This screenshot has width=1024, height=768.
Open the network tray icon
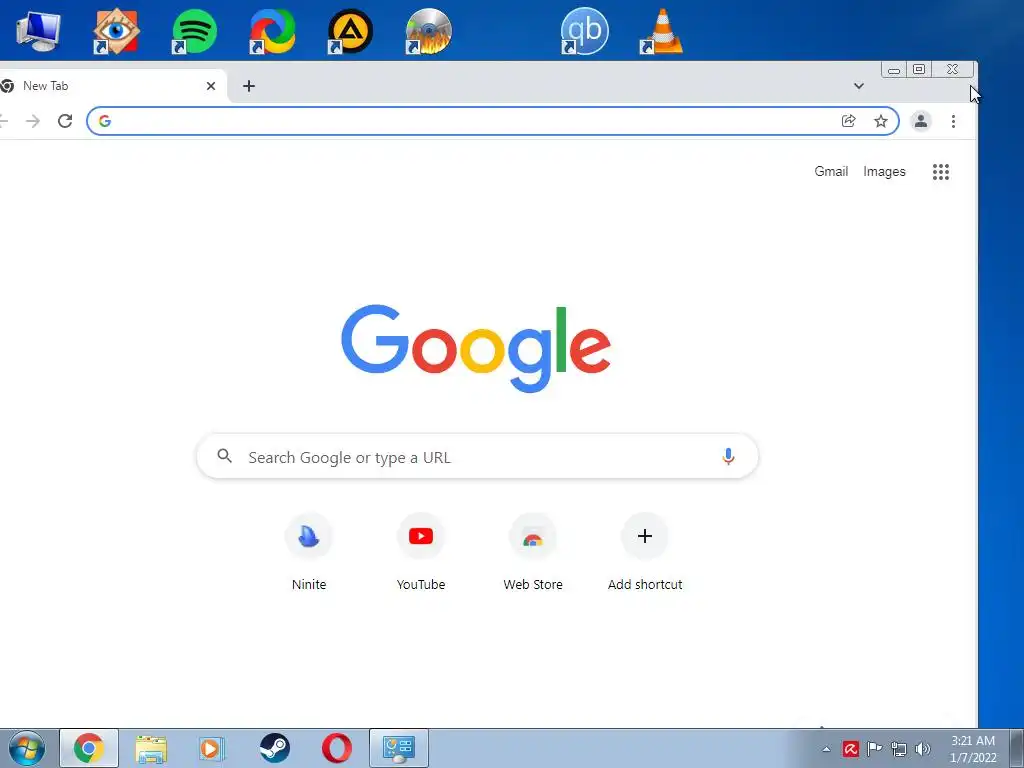[899, 749]
